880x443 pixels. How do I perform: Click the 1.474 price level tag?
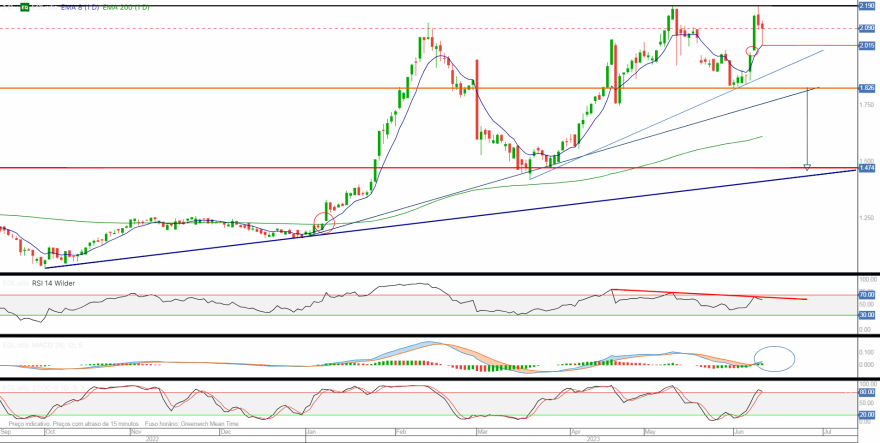click(x=867, y=168)
